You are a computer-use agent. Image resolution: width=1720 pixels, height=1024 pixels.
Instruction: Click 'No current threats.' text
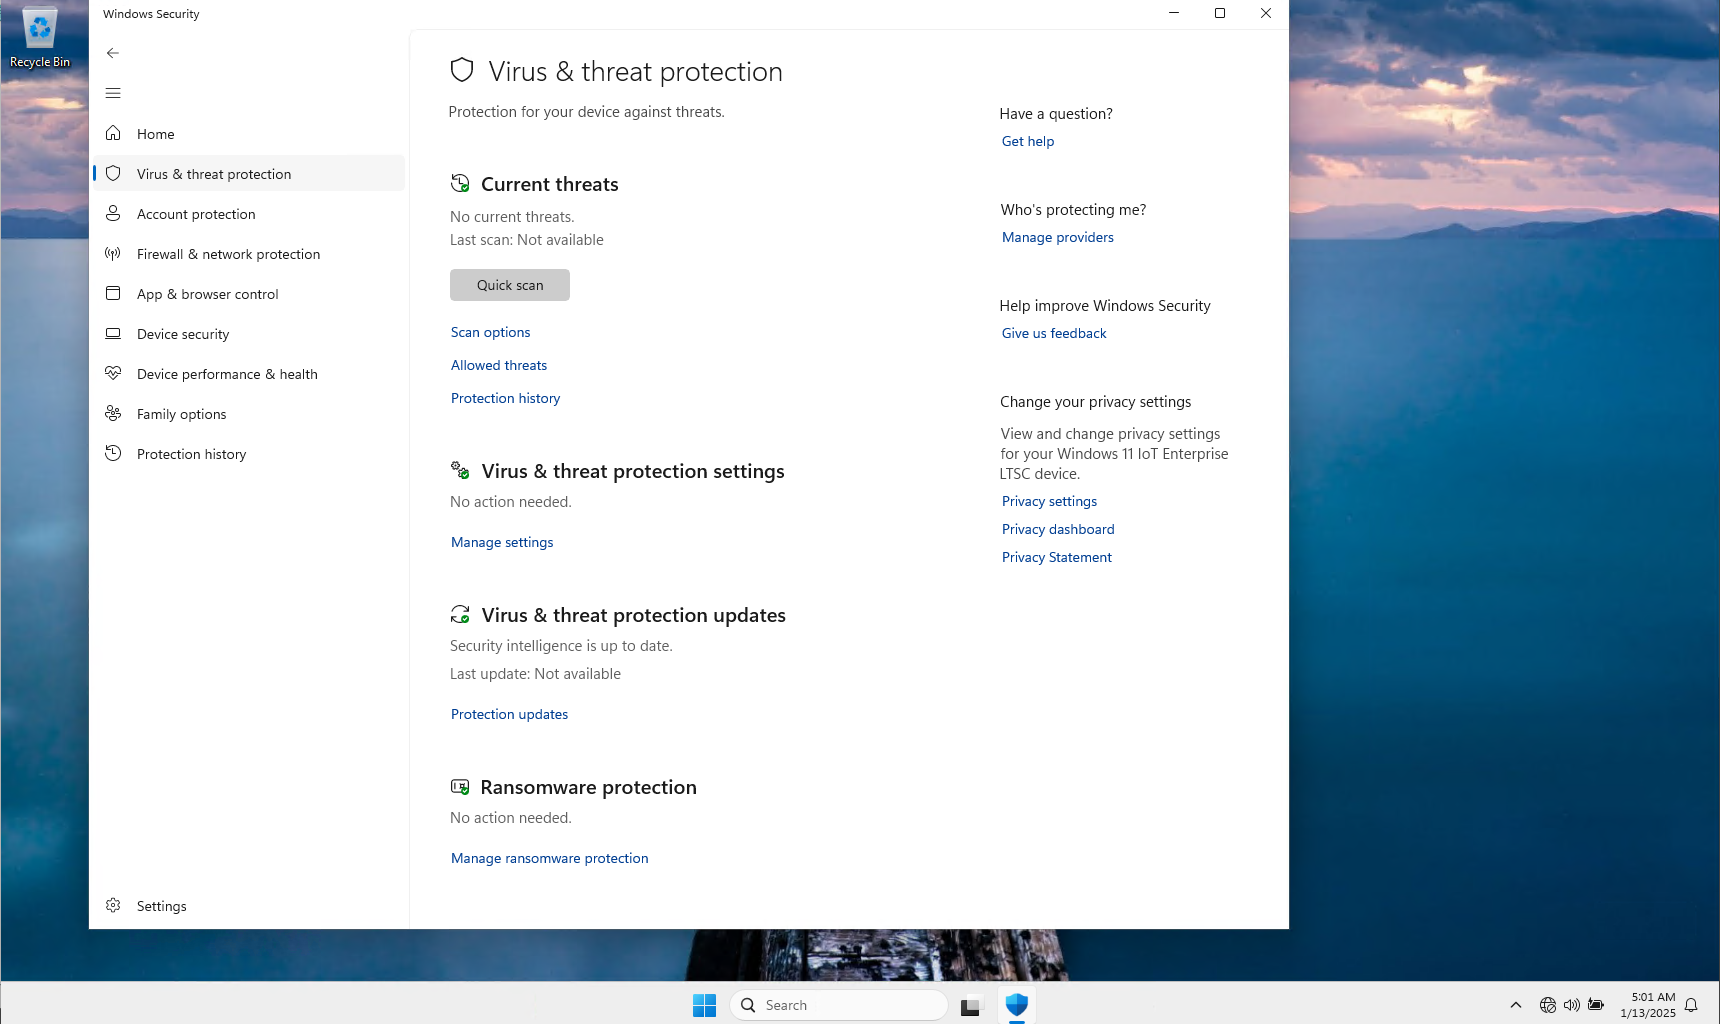[x=512, y=217]
